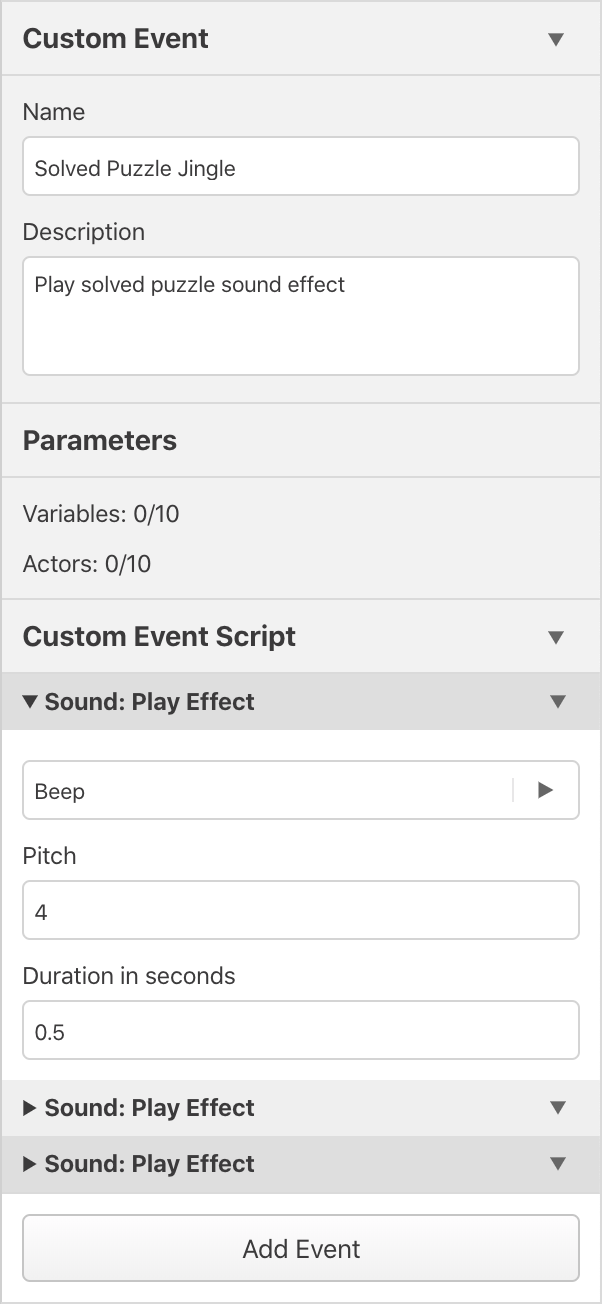Edit the Pitch value field
602x1304 pixels.
click(301, 910)
